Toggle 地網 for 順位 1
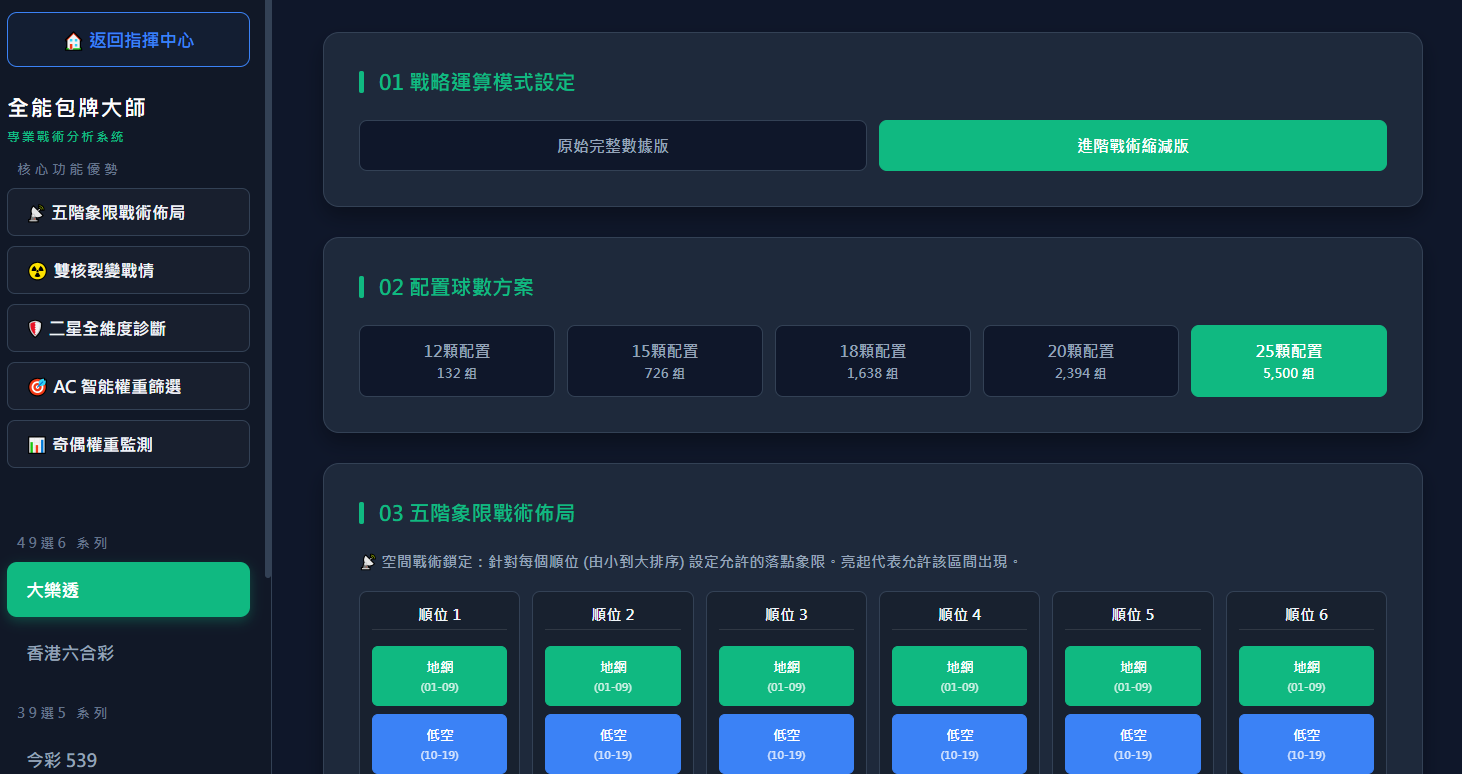Viewport: 1462px width, 774px height. click(439, 676)
